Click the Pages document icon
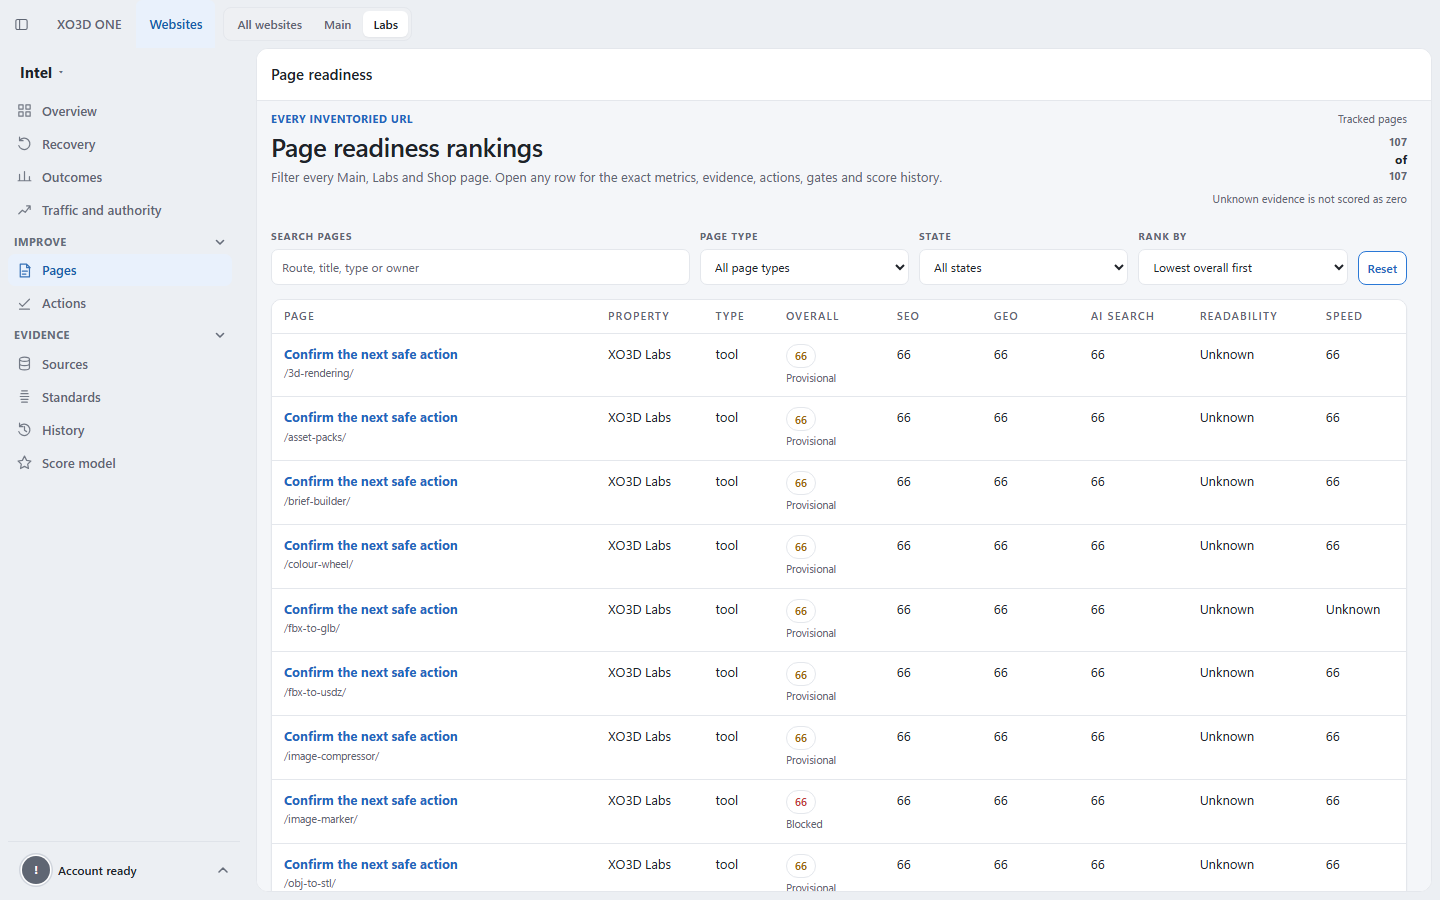Image resolution: width=1440 pixels, height=900 pixels. (x=25, y=270)
